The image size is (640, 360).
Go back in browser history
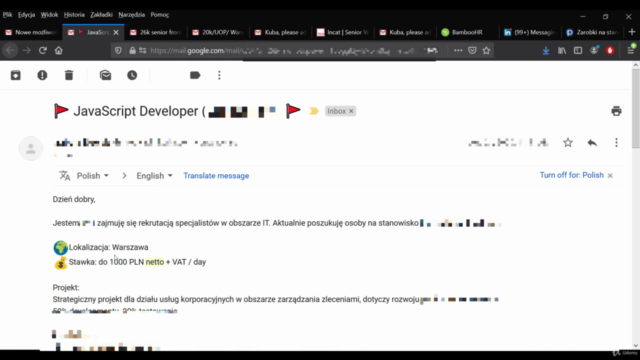[x=11, y=51]
